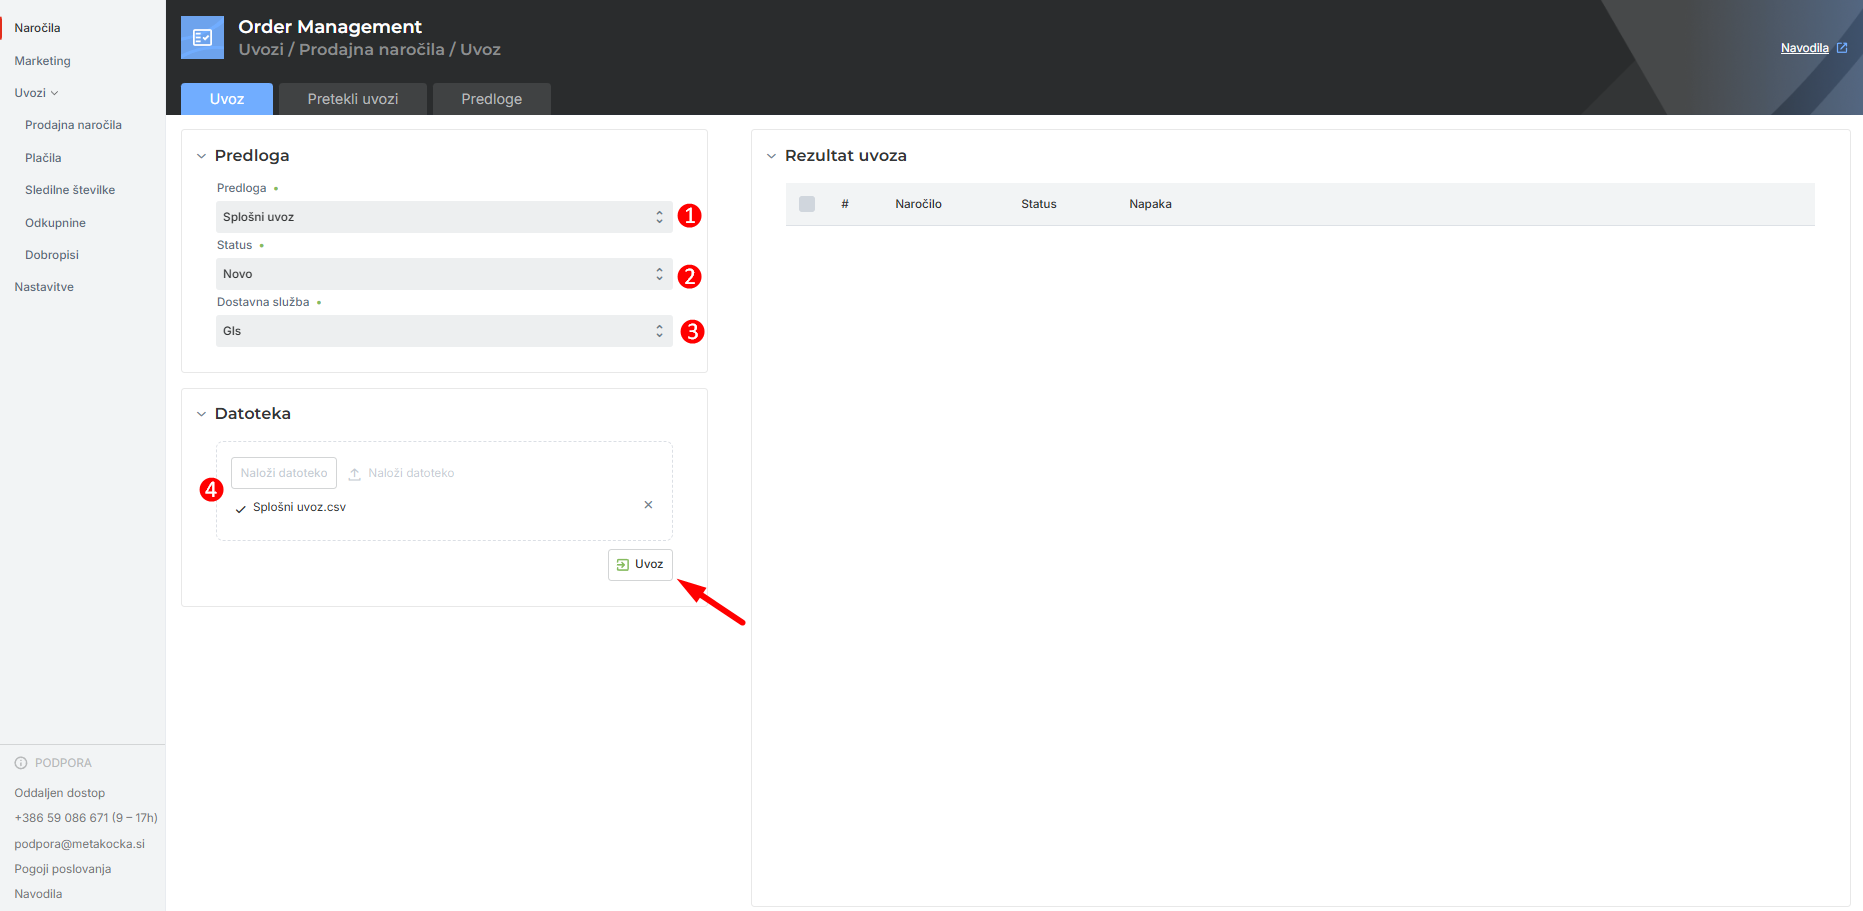The height and width of the screenshot is (911, 1863).
Task: Click the Napaka column header
Action: 1150,204
